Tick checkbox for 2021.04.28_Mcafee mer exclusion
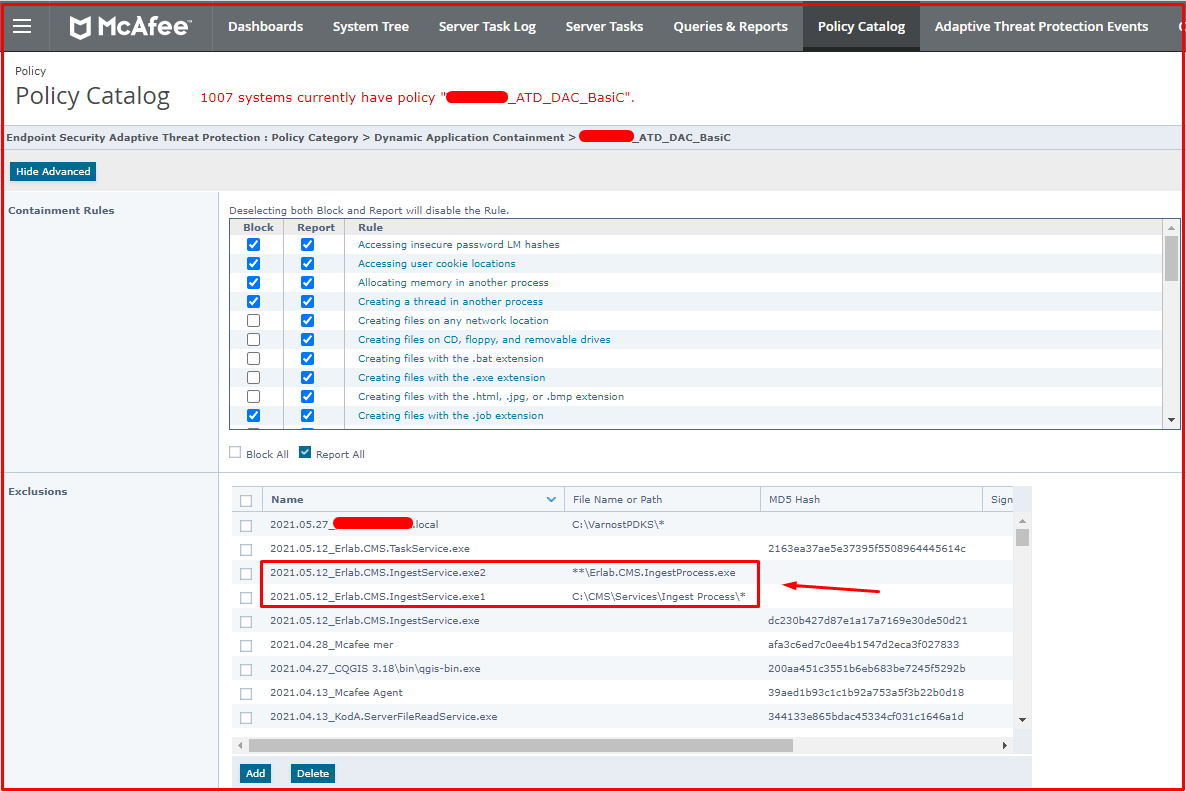 tap(246, 645)
